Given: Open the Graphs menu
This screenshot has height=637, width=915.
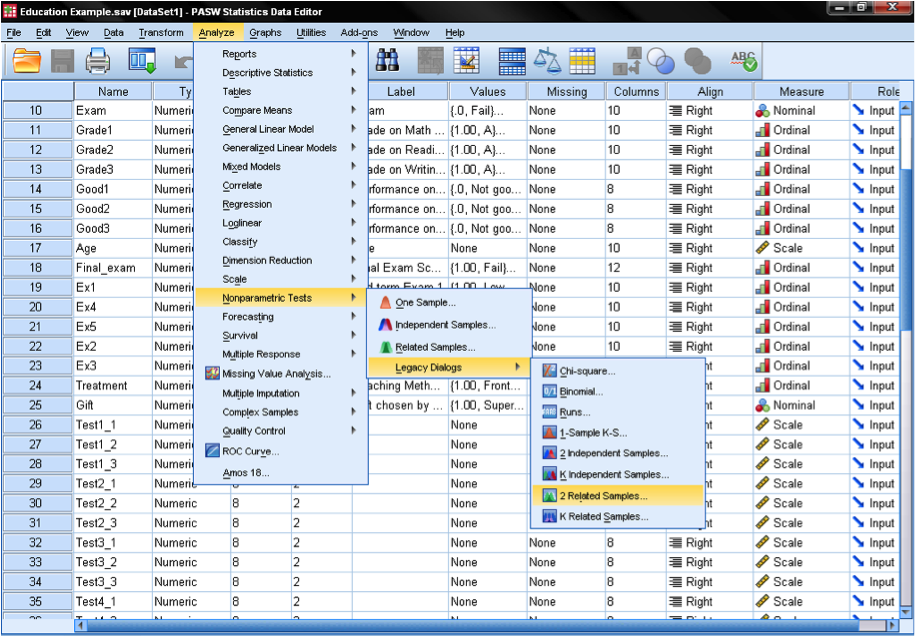Looking at the screenshot, I should click(x=265, y=32).
